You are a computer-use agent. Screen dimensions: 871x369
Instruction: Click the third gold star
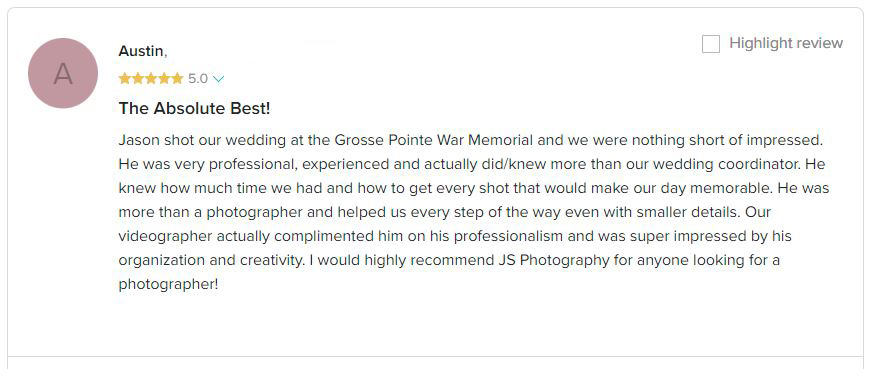pyautogui.click(x=151, y=78)
